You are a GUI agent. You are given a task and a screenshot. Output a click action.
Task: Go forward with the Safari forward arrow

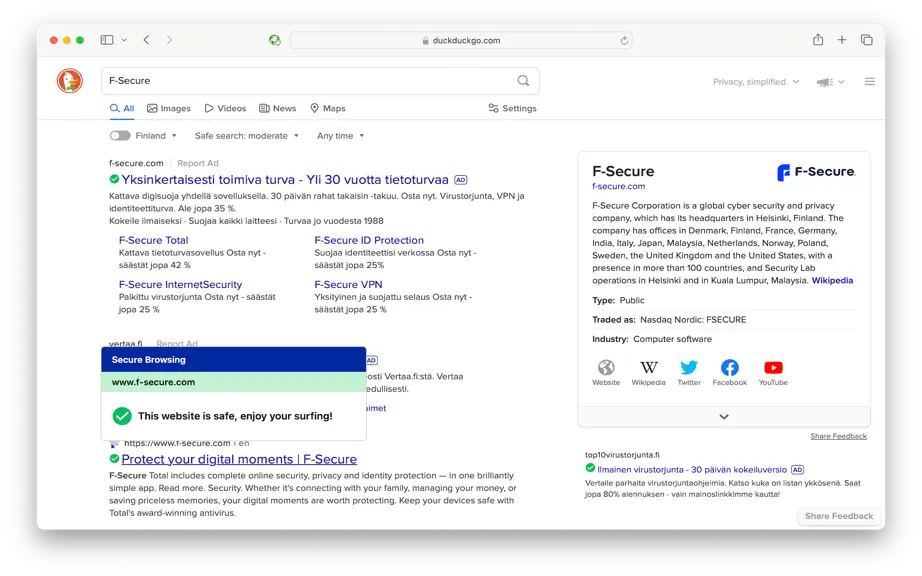(169, 40)
